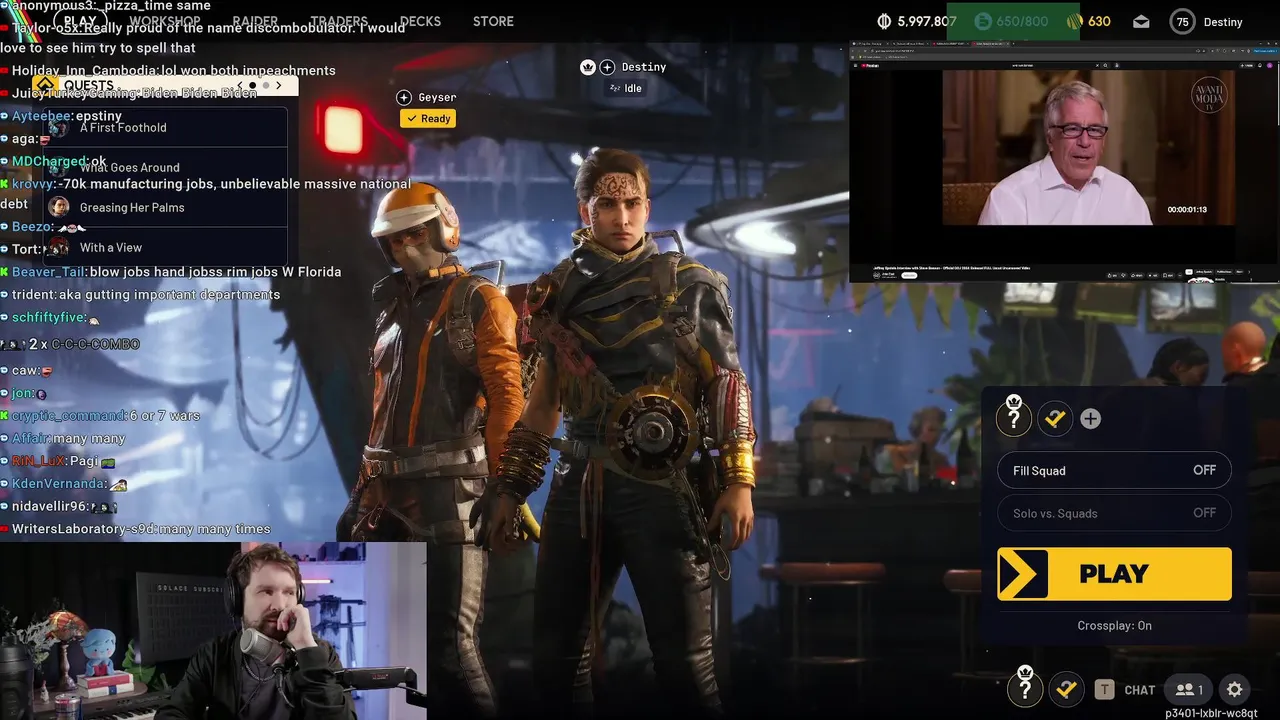Click WritersLaboratory's many many times chat message
Image resolution: width=1280 pixels, height=720 pixels.
(x=136, y=529)
